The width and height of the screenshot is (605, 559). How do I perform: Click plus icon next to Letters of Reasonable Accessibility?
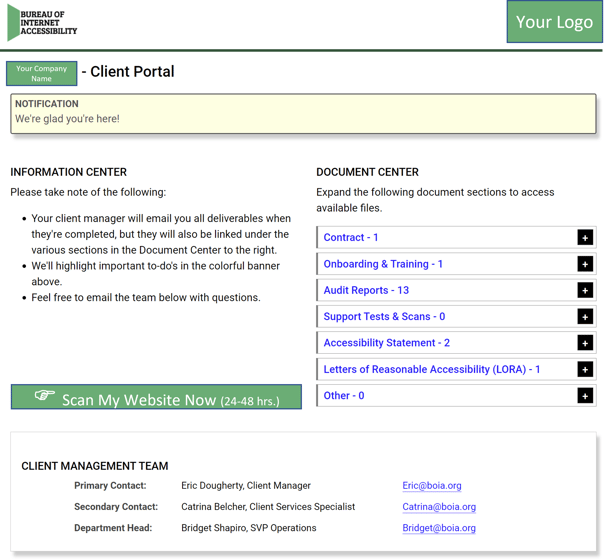click(x=584, y=369)
